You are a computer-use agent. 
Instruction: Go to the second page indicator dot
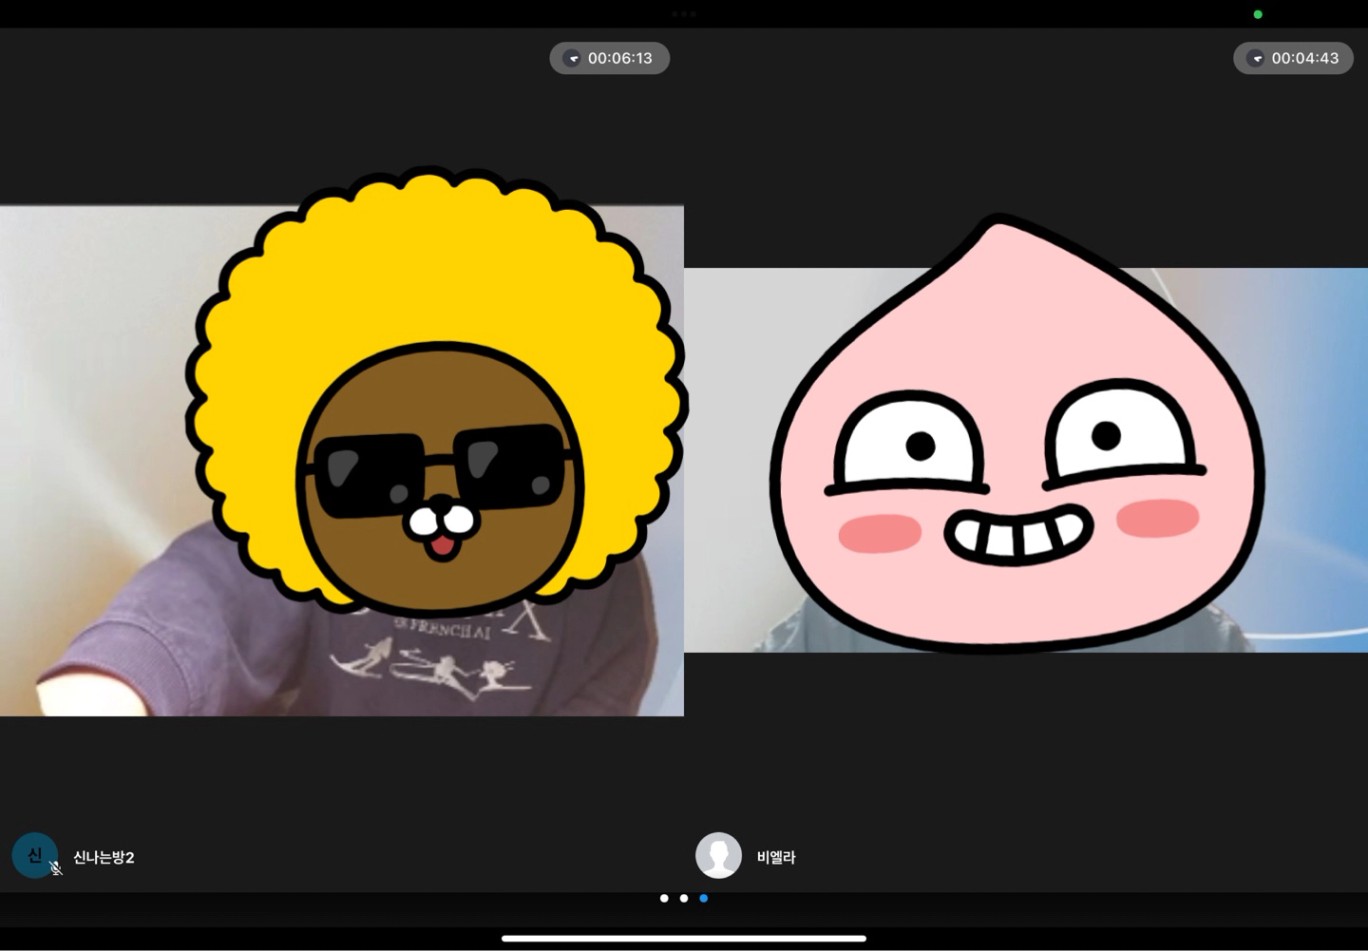(x=684, y=898)
